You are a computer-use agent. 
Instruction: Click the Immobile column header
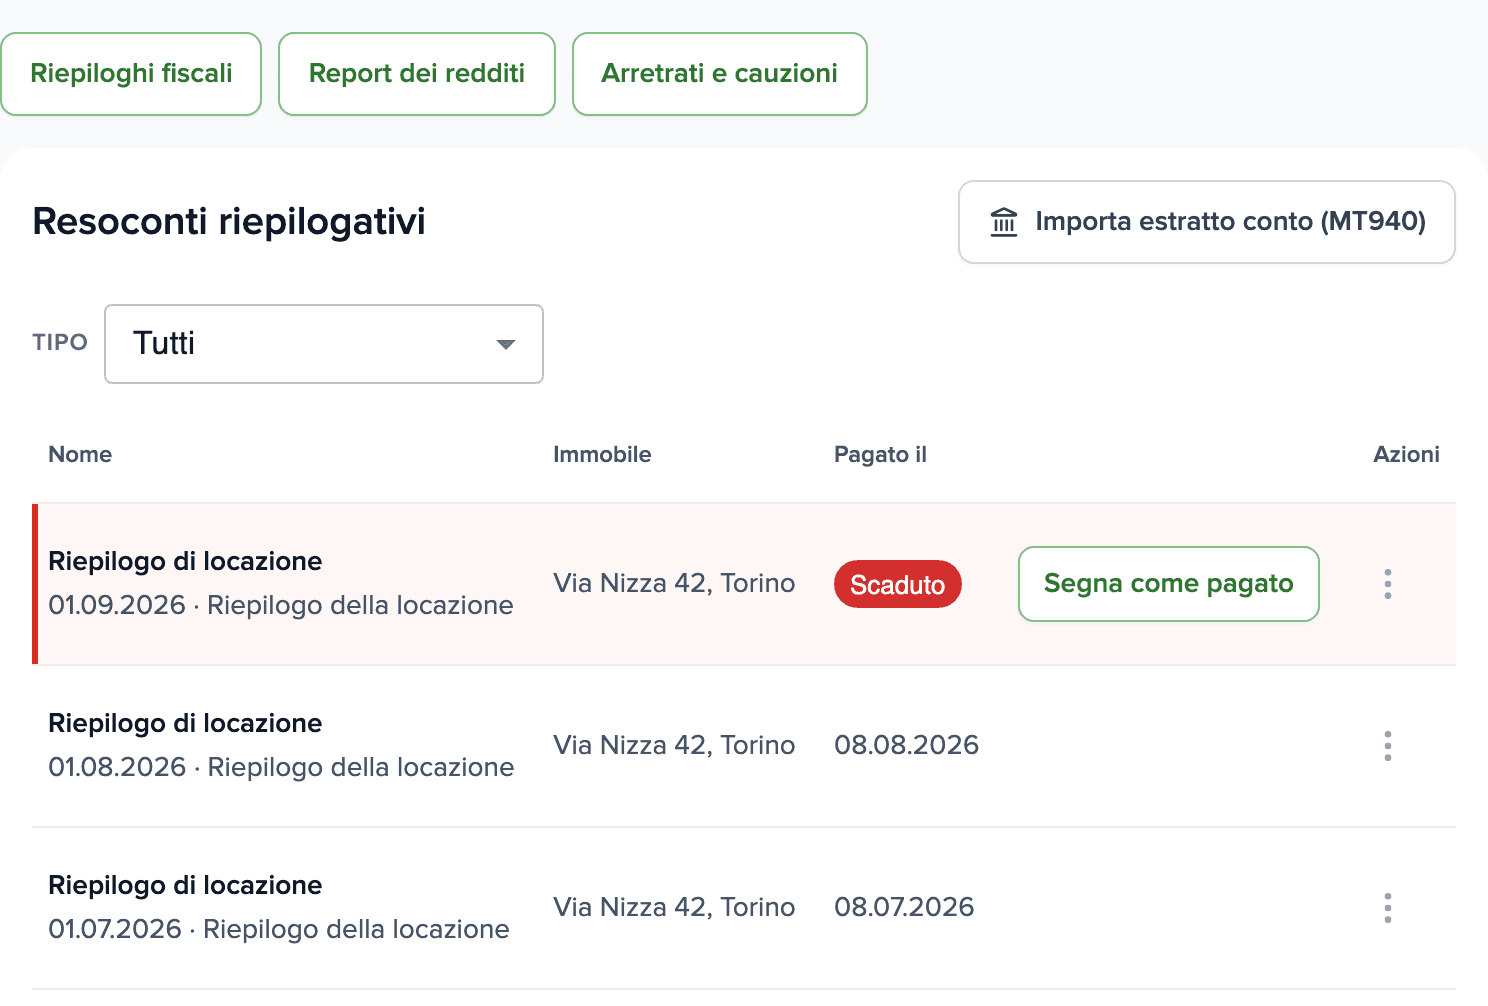pos(602,454)
